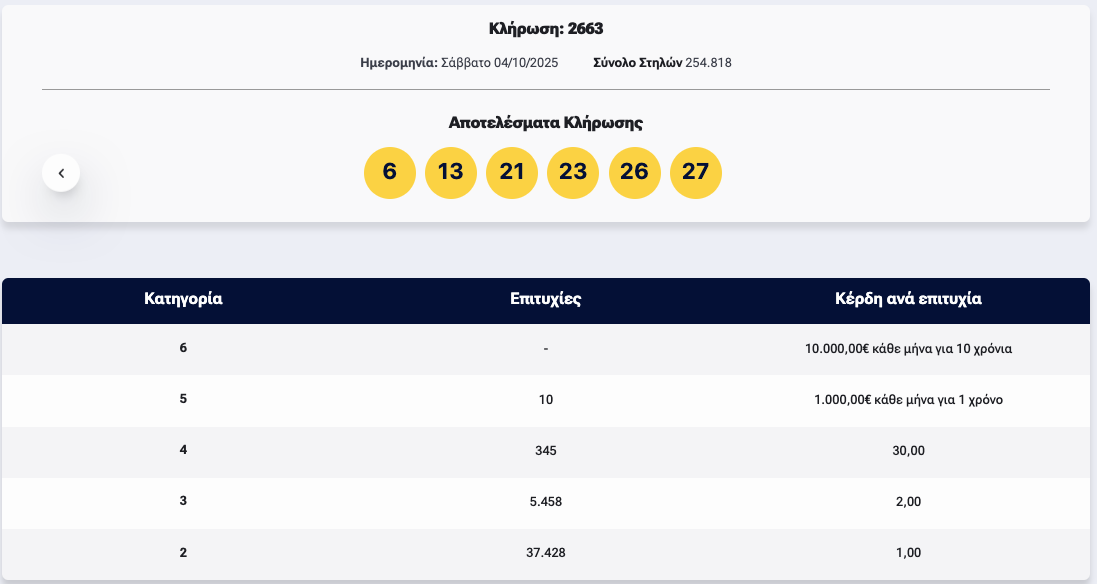Image resolution: width=1097 pixels, height=584 pixels.
Task: Open the previous draw with the left chevron
Action: (61, 171)
